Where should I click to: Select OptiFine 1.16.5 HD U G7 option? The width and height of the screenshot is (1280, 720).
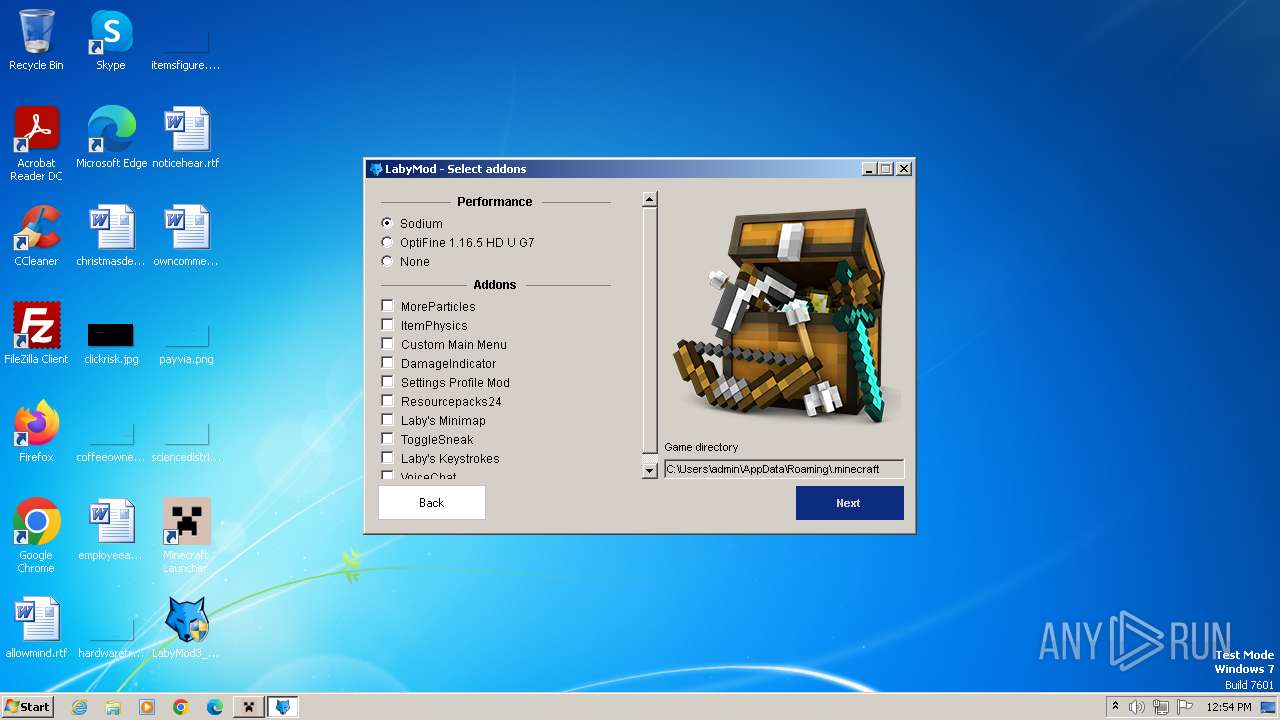[388, 242]
